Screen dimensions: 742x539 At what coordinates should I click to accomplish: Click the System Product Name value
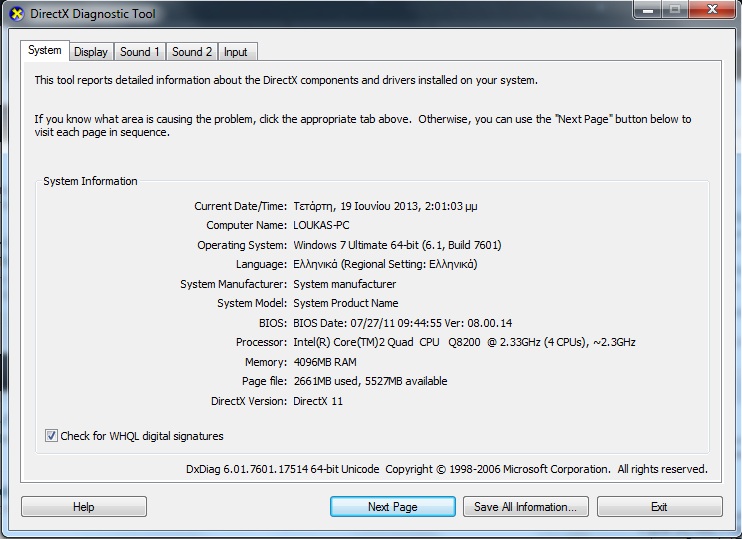tap(346, 303)
